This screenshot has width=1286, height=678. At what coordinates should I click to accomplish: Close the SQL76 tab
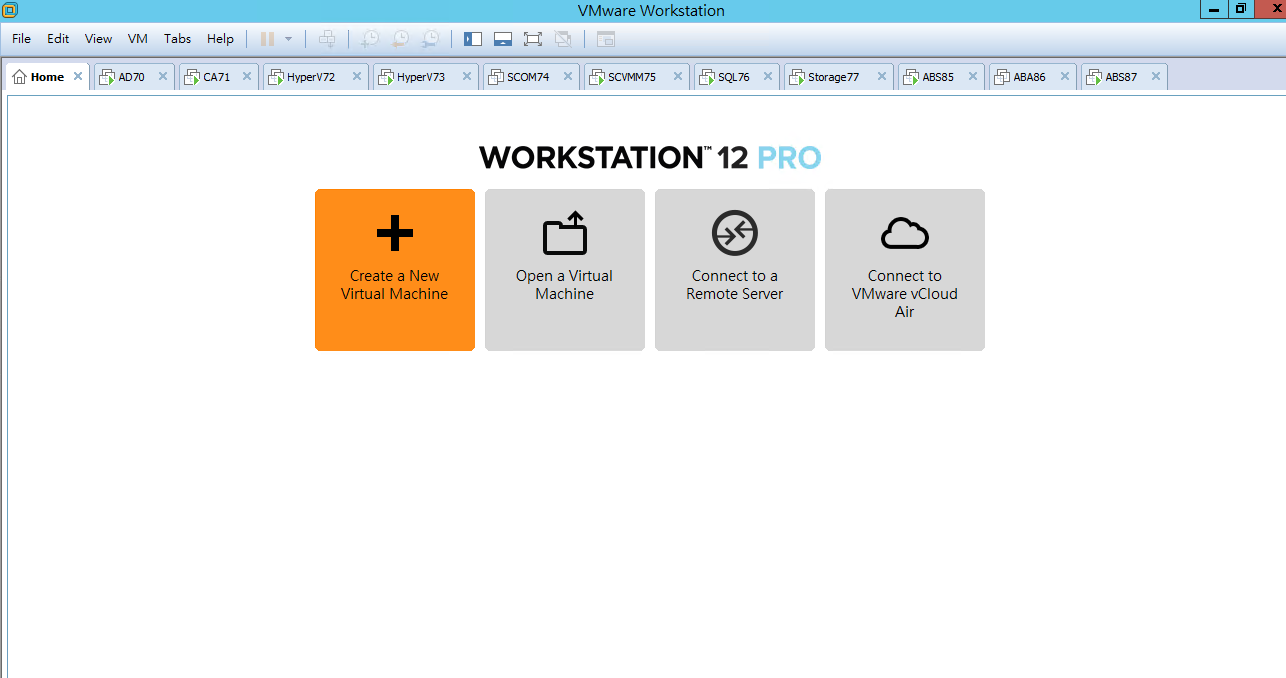768,76
